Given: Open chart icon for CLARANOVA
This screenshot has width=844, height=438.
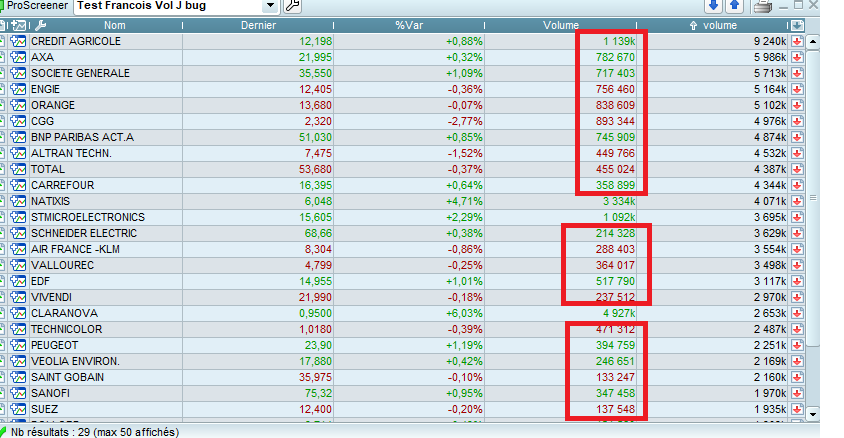Looking at the screenshot, I should point(18,313).
